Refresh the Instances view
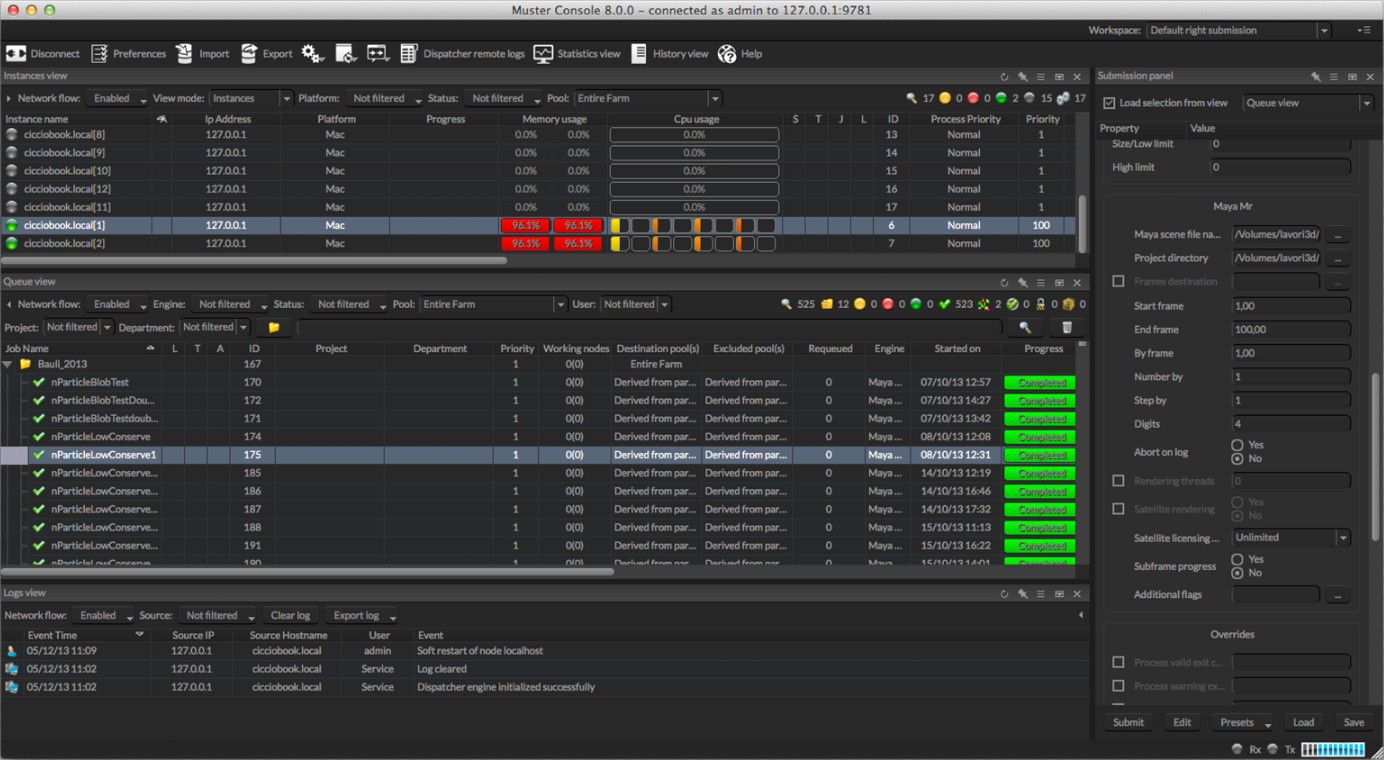The image size is (1384, 760). click(x=1004, y=77)
